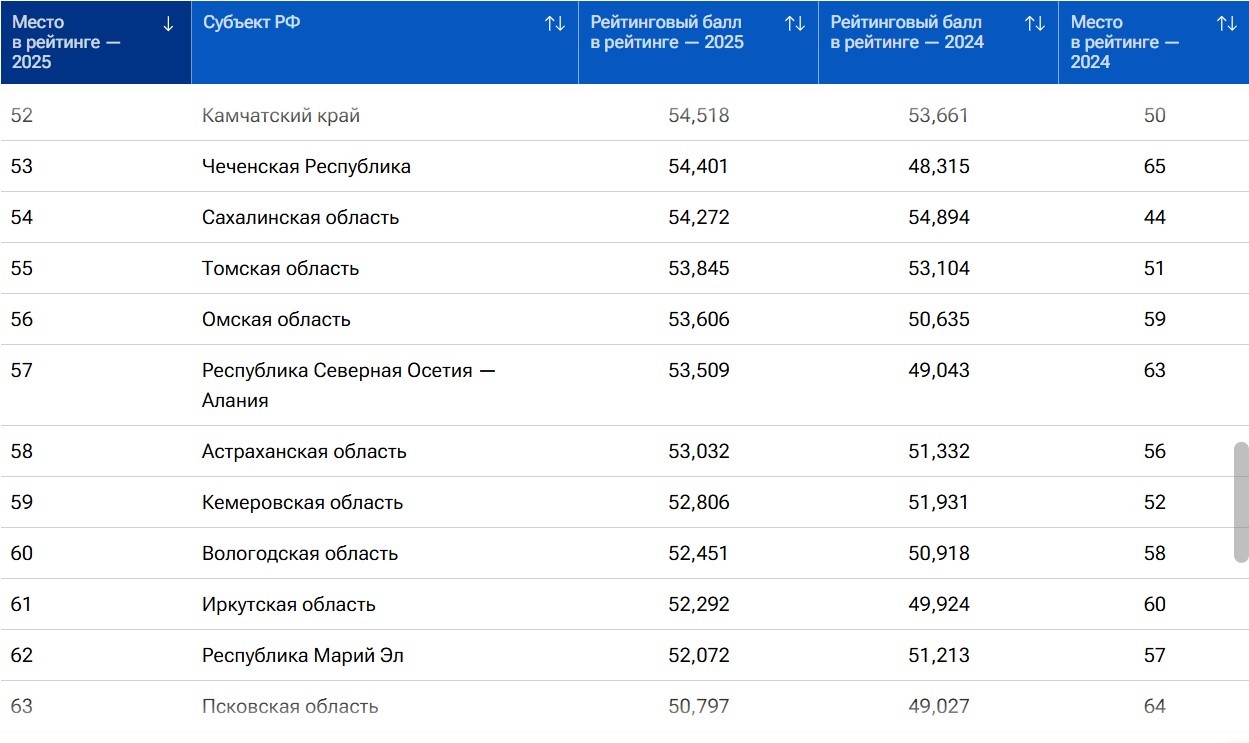Click the sort arrow in 'Место в рейтинге — 2025' header
This screenshot has width=1249, height=743.
point(168,24)
